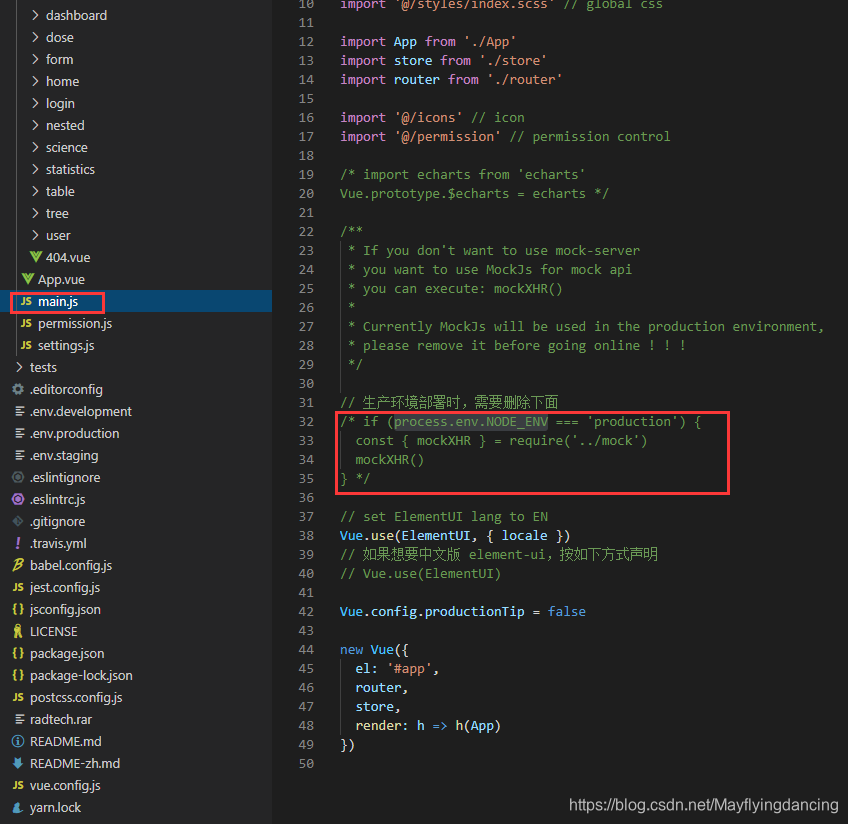848x824 pixels.
Task: Click the JS icon of vue.config.js
Action: (x=18, y=785)
